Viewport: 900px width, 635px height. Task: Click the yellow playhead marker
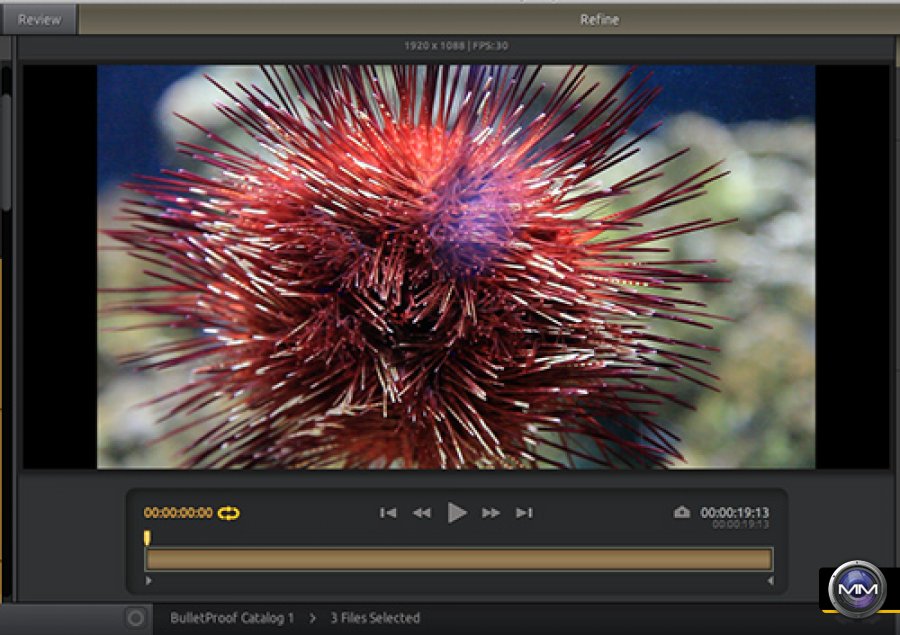click(147, 538)
